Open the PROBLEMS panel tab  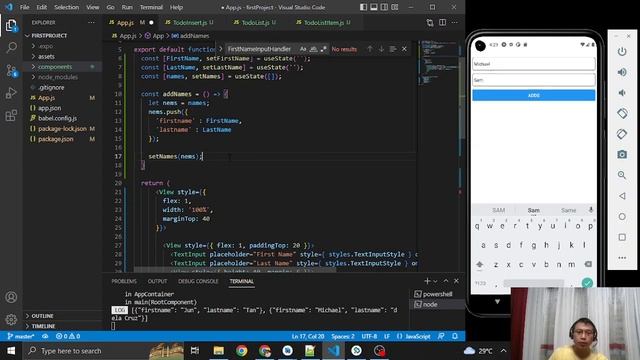coord(124,281)
